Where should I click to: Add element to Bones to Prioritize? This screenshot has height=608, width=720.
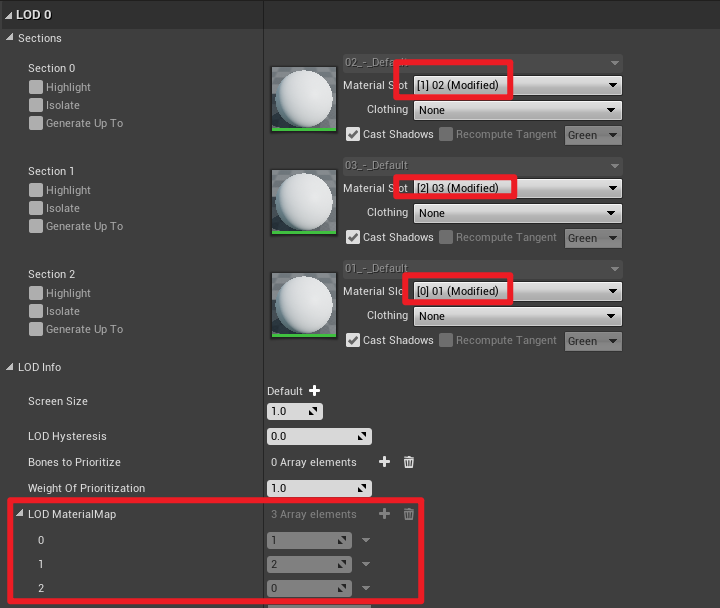click(x=384, y=462)
